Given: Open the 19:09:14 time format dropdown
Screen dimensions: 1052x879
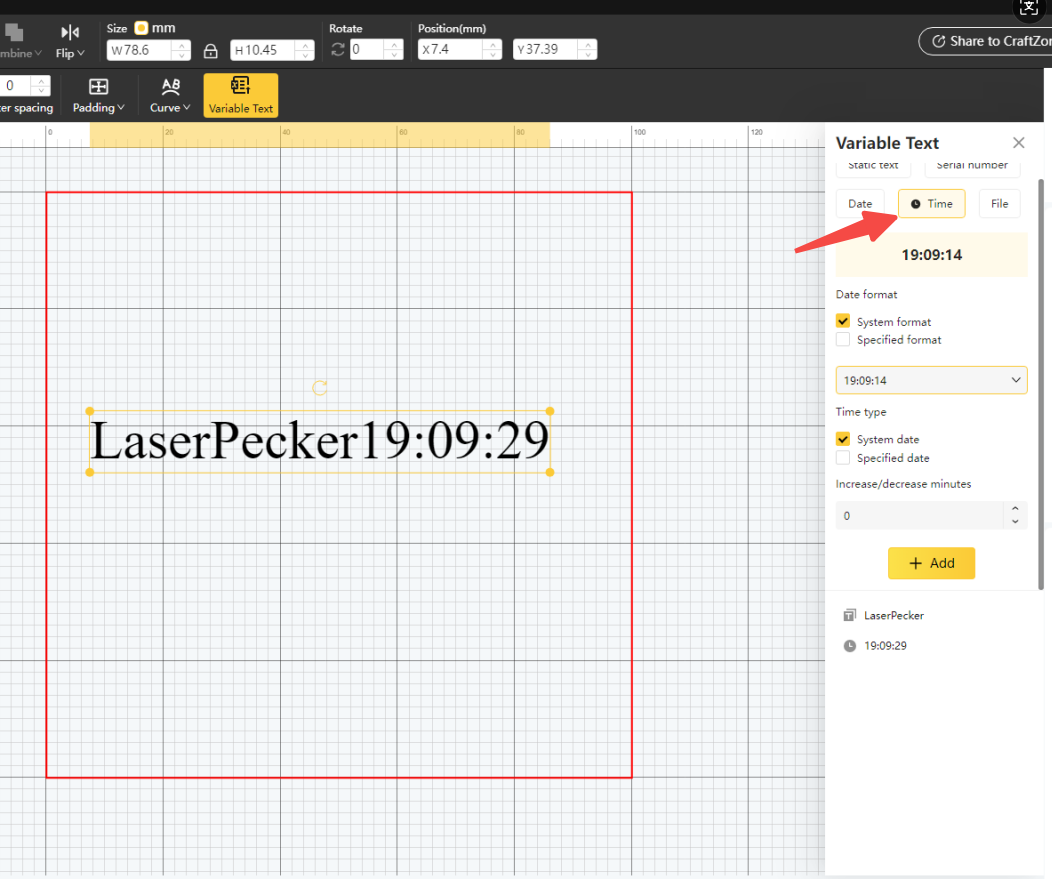Looking at the screenshot, I should click(x=931, y=380).
